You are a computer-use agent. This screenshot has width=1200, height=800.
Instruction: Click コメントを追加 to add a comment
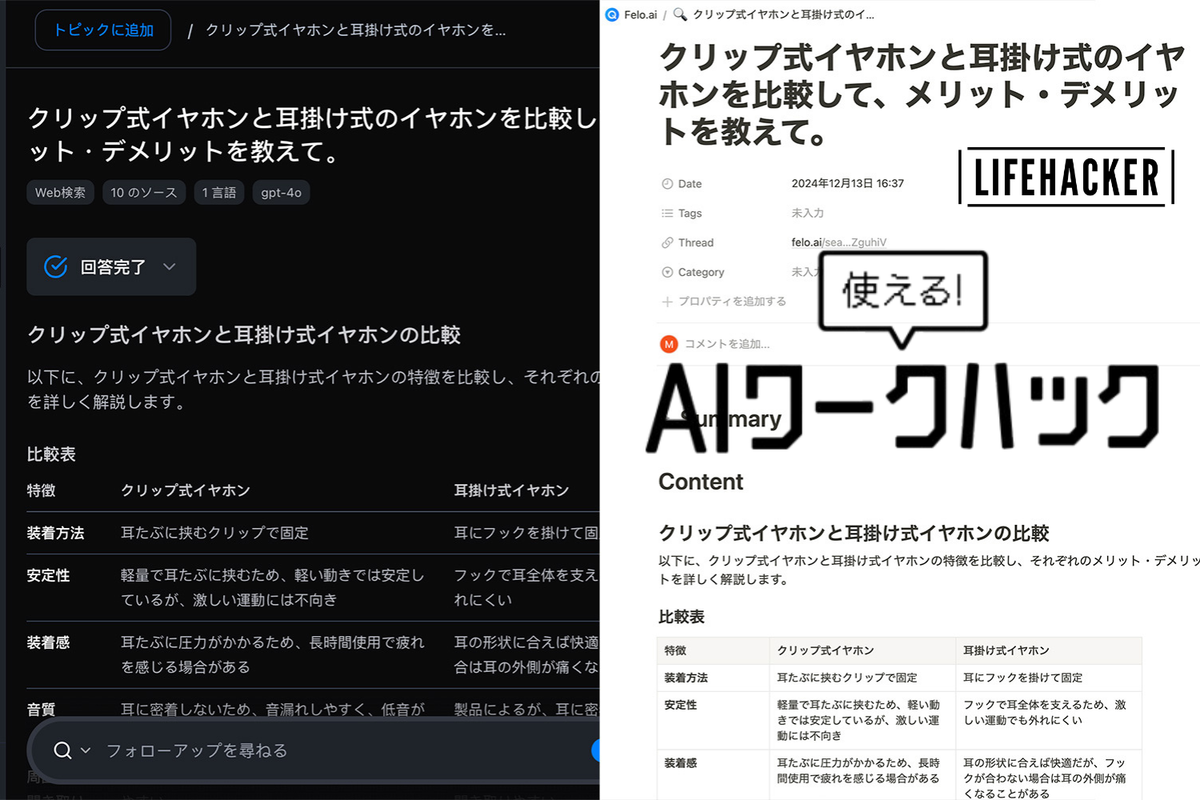pos(720,343)
